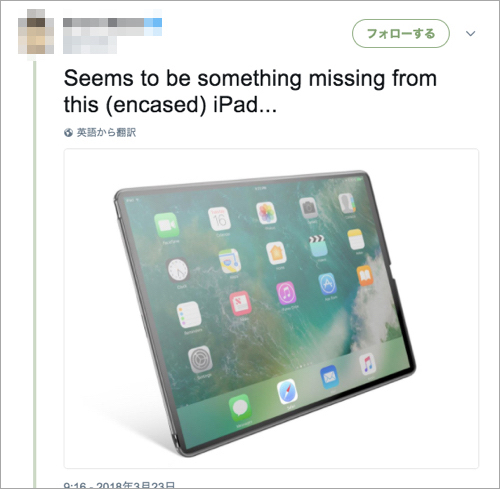Click the Camera app icon
500x489 pixels.
[x=308, y=207]
